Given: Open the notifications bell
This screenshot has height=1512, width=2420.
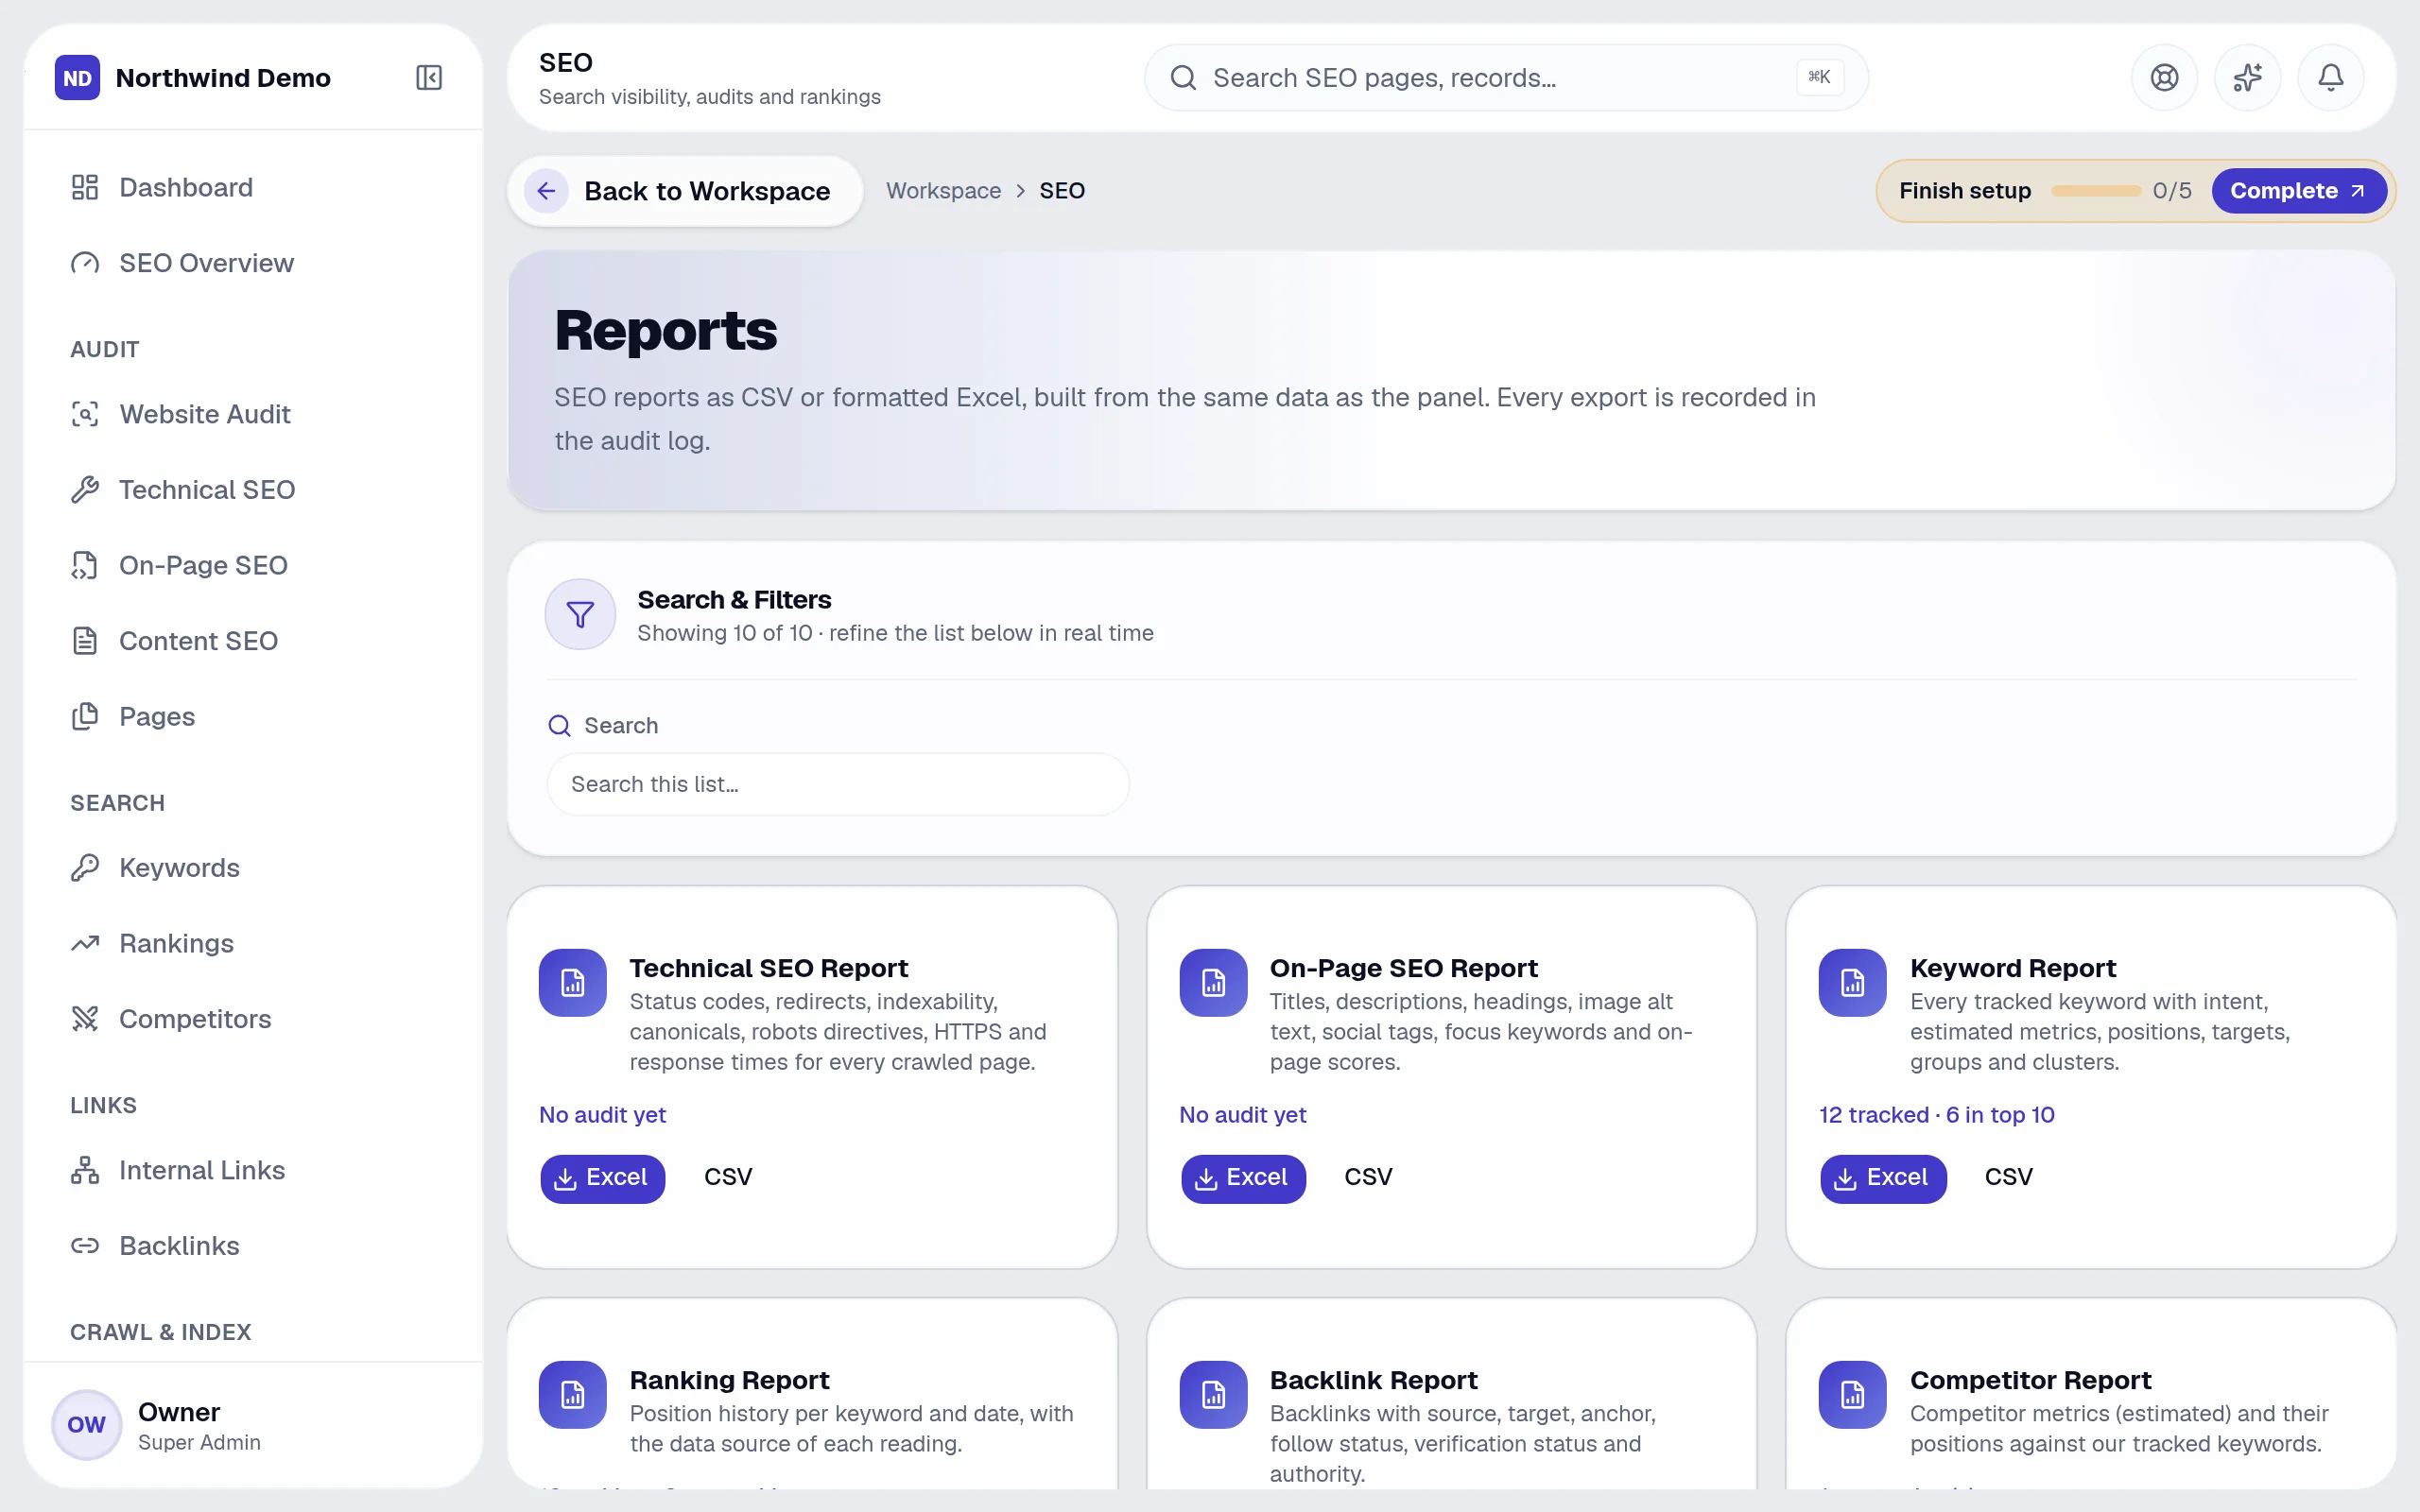Looking at the screenshot, I should [x=2330, y=77].
